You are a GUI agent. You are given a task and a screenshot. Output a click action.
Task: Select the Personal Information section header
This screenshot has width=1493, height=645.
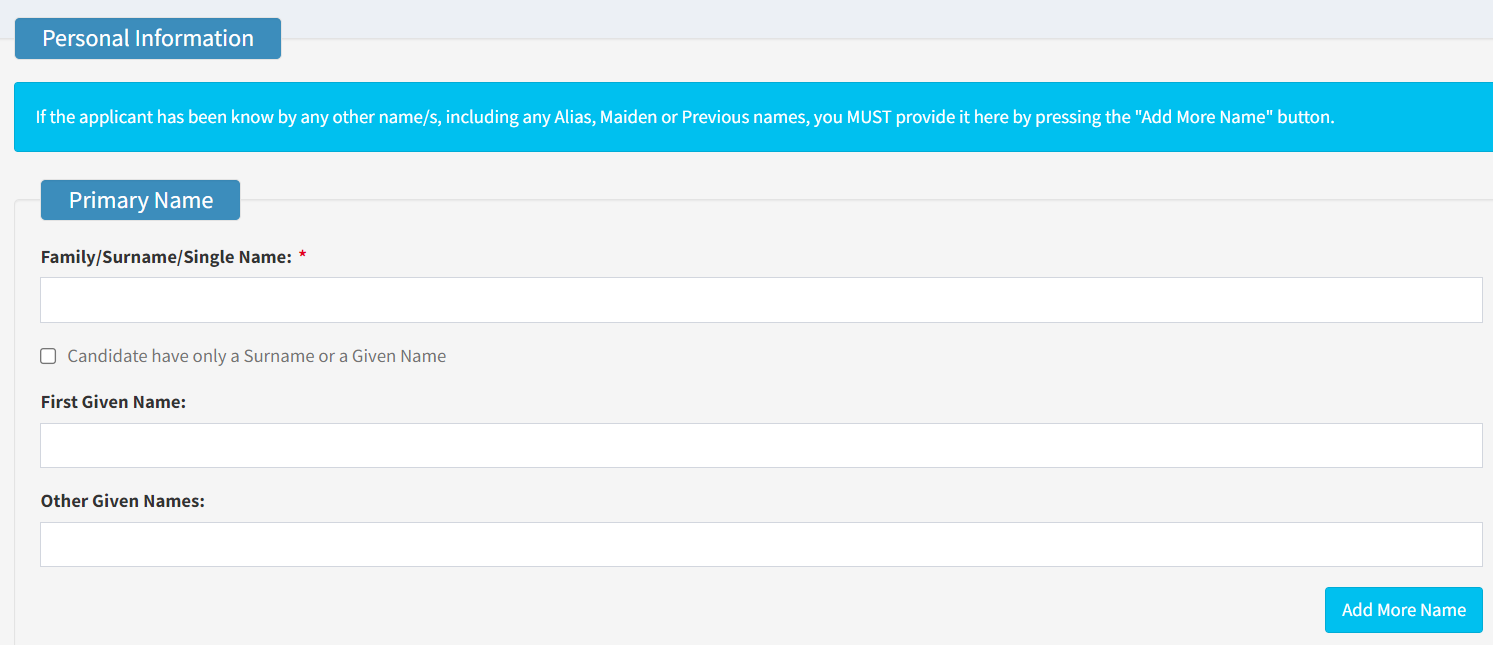point(148,38)
